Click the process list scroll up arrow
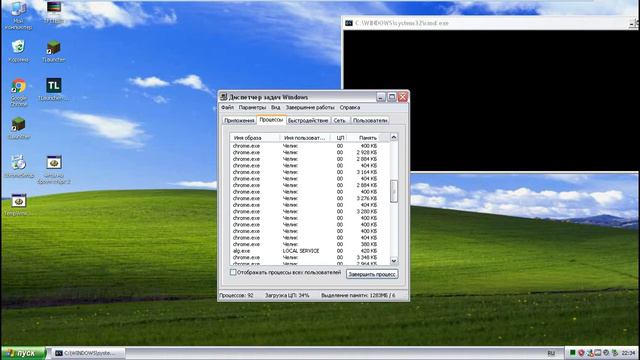Viewport: 640px width, 360px height. [x=393, y=137]
